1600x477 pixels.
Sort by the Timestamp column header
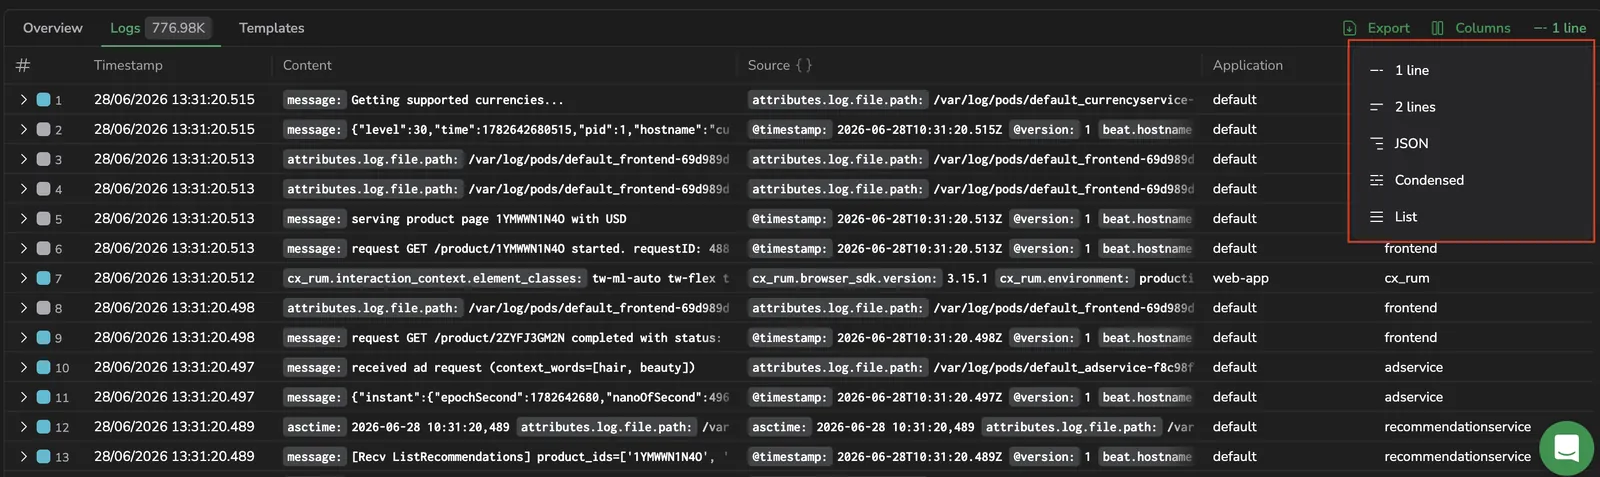pos(128,65)
